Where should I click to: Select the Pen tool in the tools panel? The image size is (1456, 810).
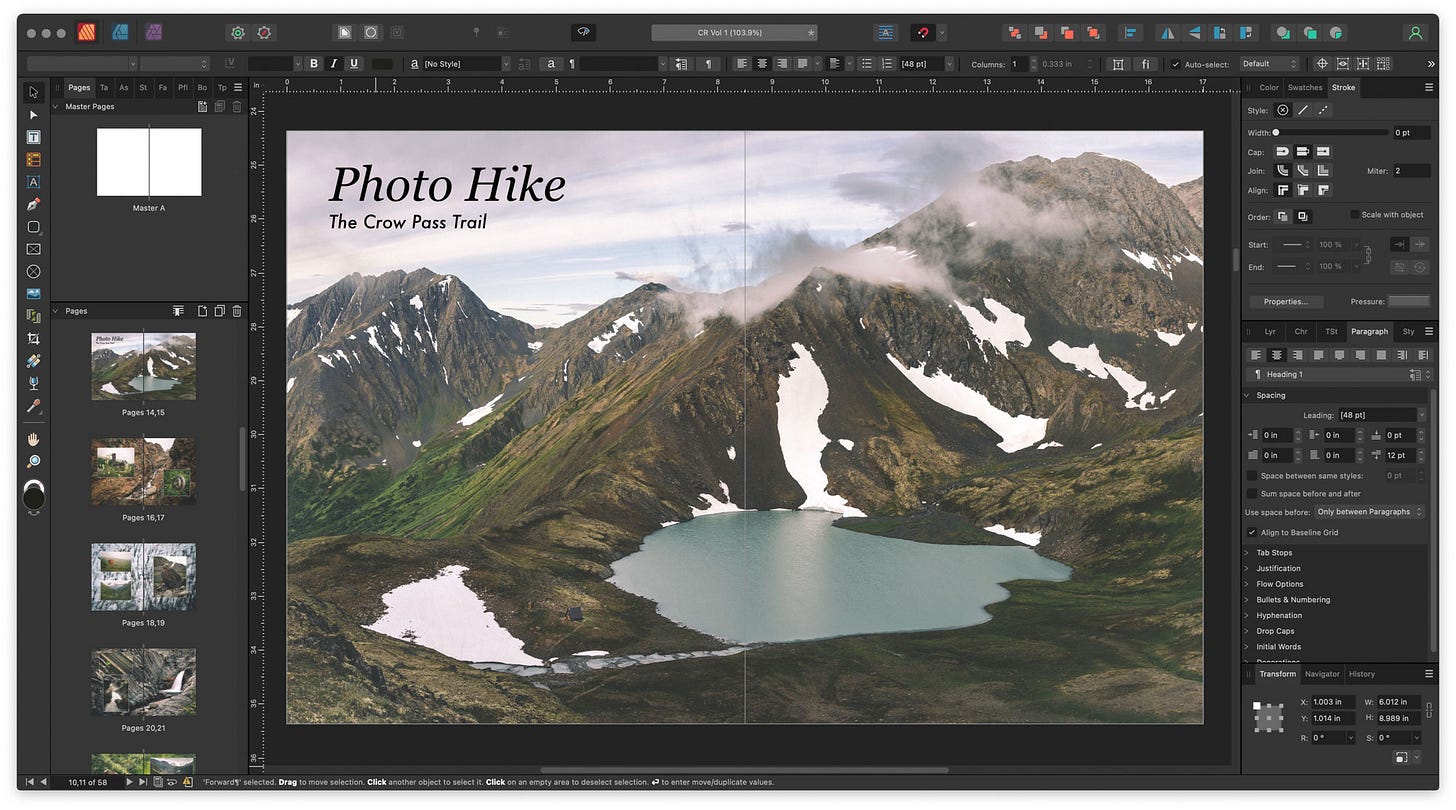tap(34, 204)
